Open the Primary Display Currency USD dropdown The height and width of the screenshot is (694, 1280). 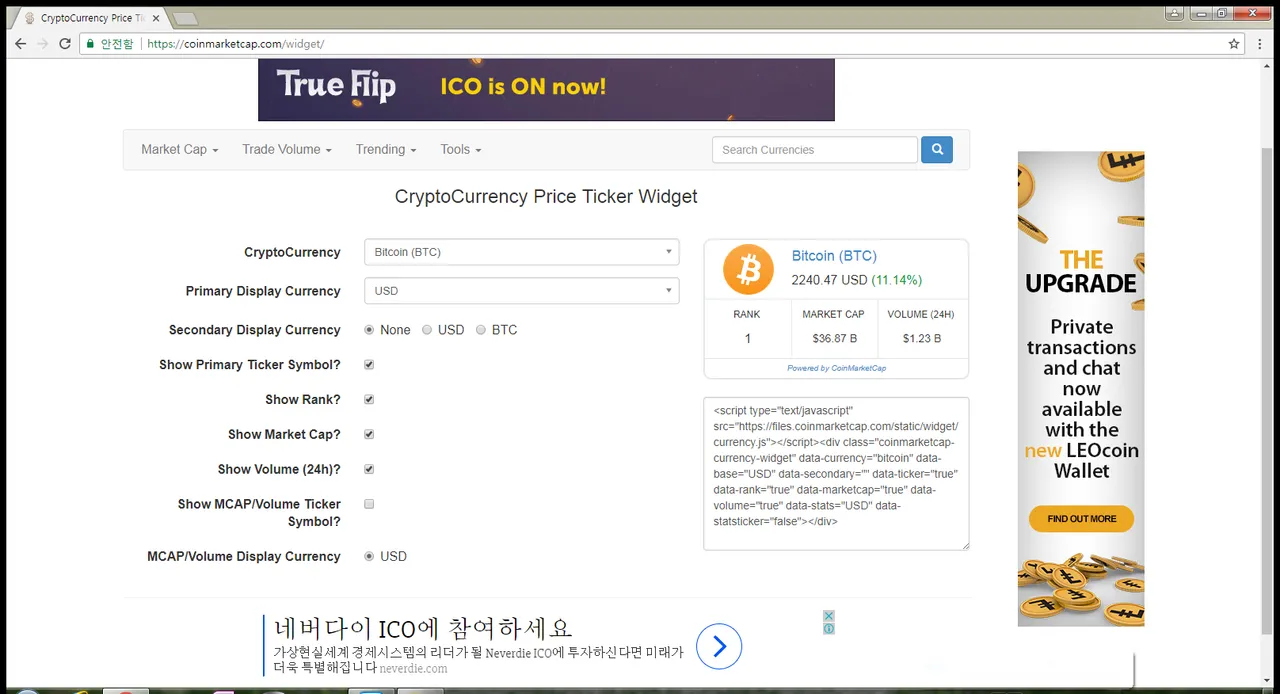(521, 291)
